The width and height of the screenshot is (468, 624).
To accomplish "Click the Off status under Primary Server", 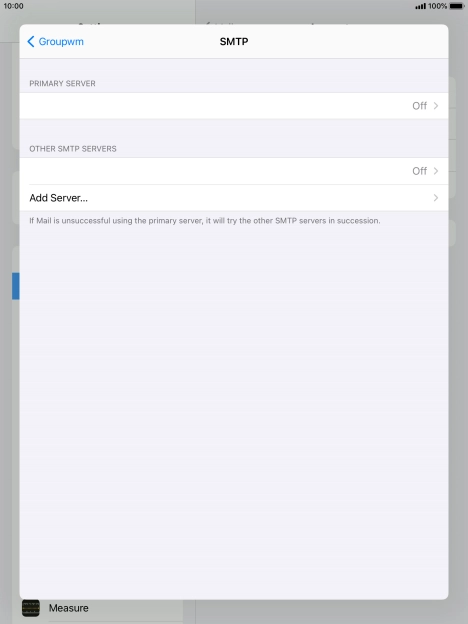I will [419, 106].
